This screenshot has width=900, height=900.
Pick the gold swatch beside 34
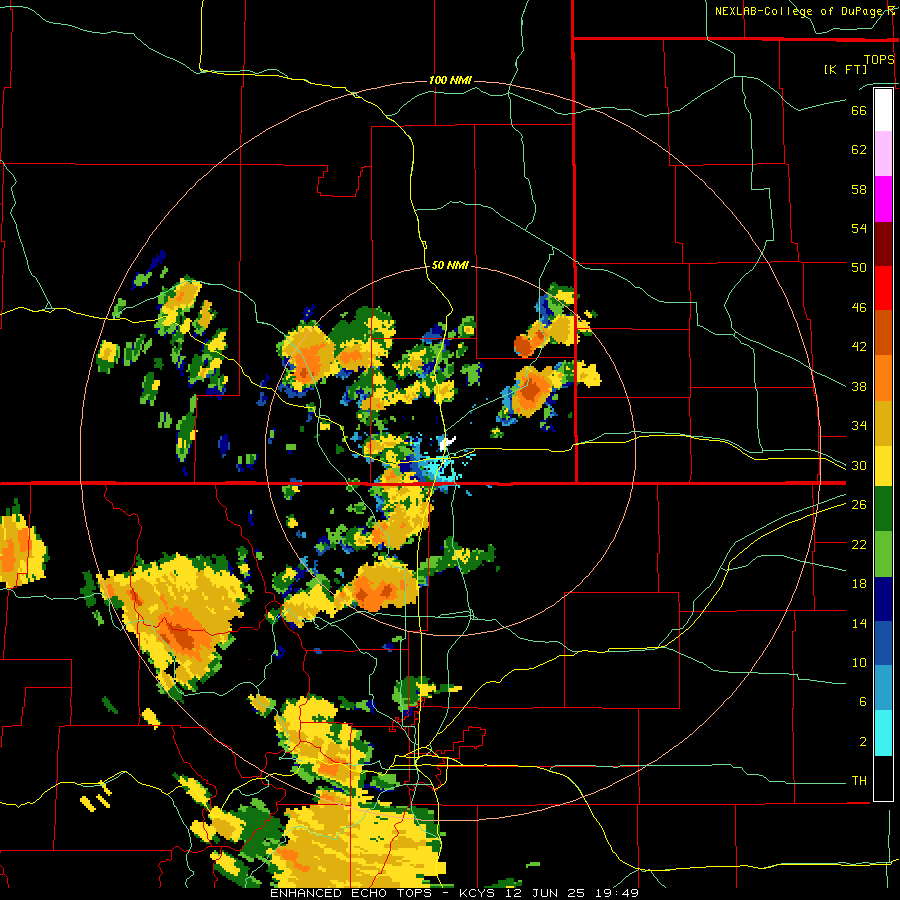coord(883,423)
